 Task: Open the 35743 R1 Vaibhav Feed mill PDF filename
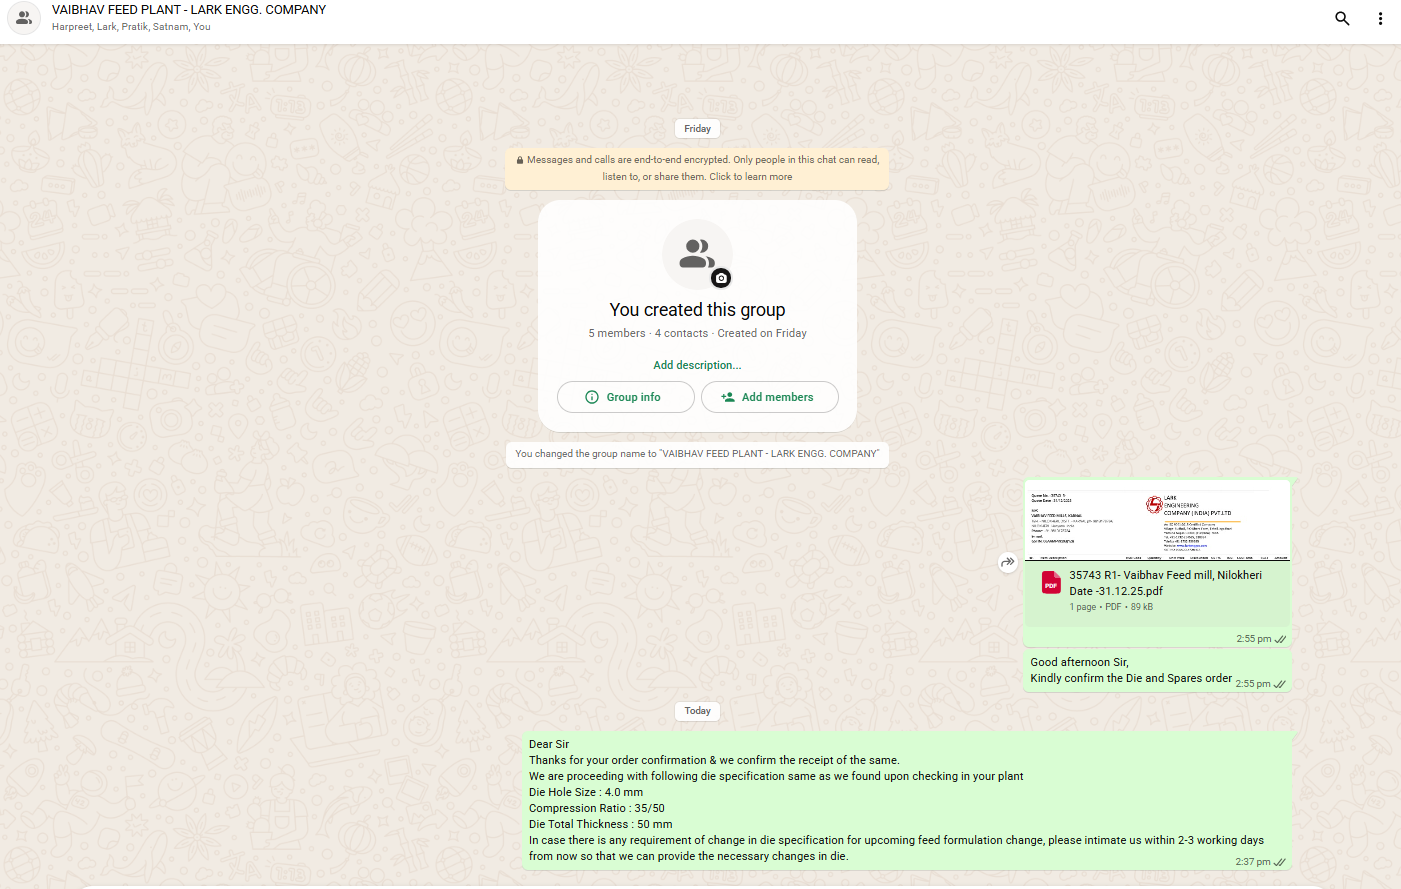pos(1165,583)
